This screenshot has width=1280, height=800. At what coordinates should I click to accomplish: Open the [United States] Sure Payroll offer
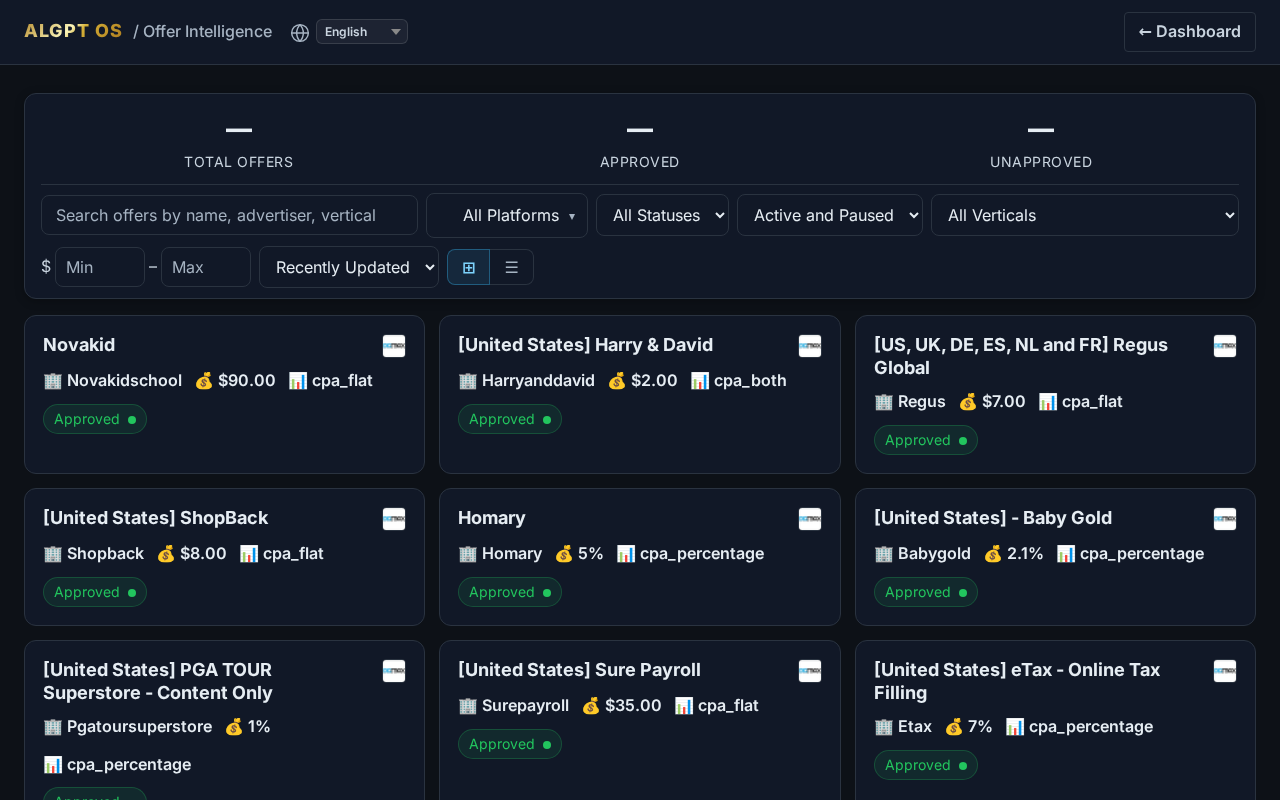click(580, 670)
